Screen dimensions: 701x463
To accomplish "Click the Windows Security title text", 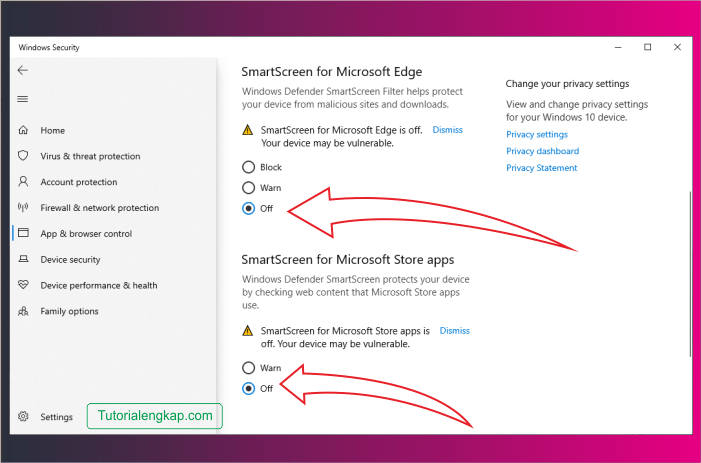I will (x=49, y=47).
